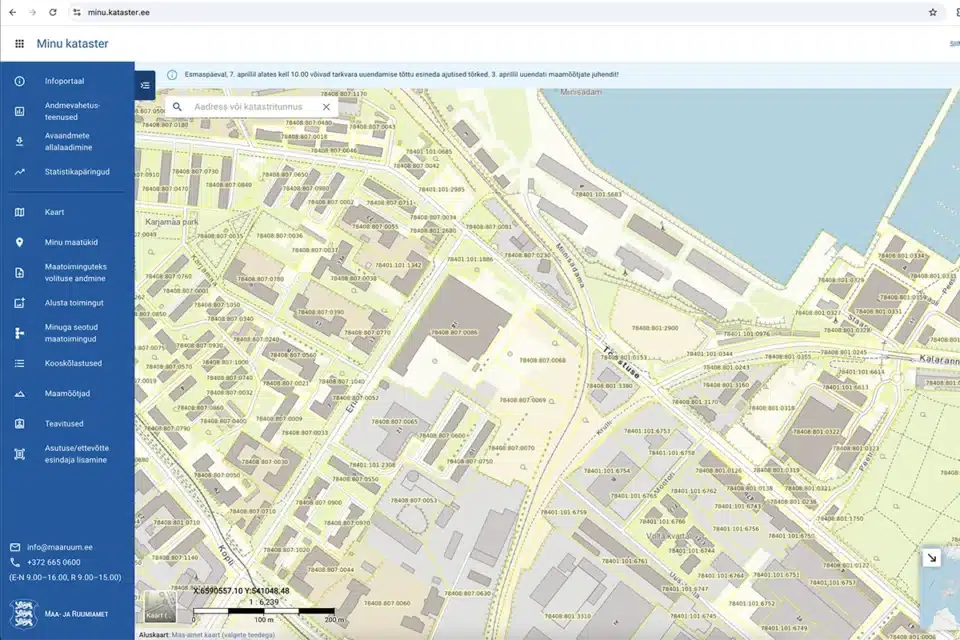The height and width of the screenshot is (640, 960).
Task: Click the Minu kataster title link
Action: 72,43
